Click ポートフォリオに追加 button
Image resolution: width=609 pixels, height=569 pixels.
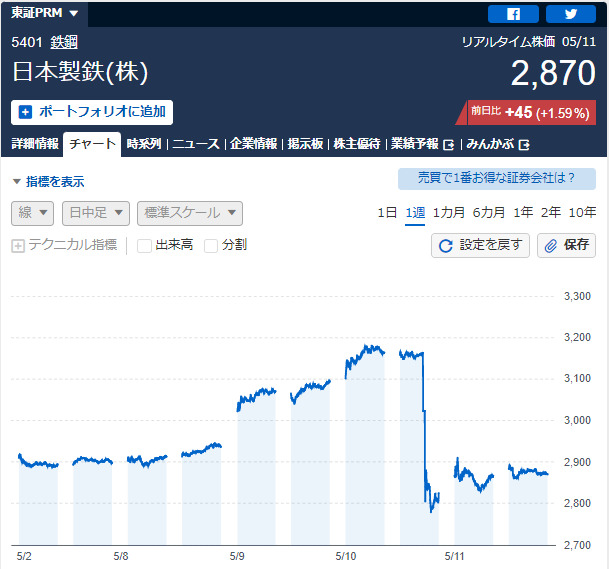[92, 113]
